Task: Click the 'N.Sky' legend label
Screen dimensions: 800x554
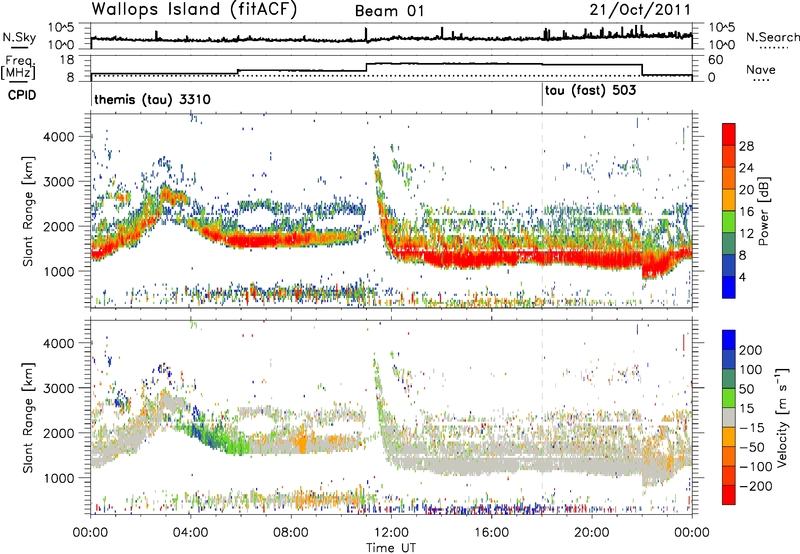Action: (19, 37)
